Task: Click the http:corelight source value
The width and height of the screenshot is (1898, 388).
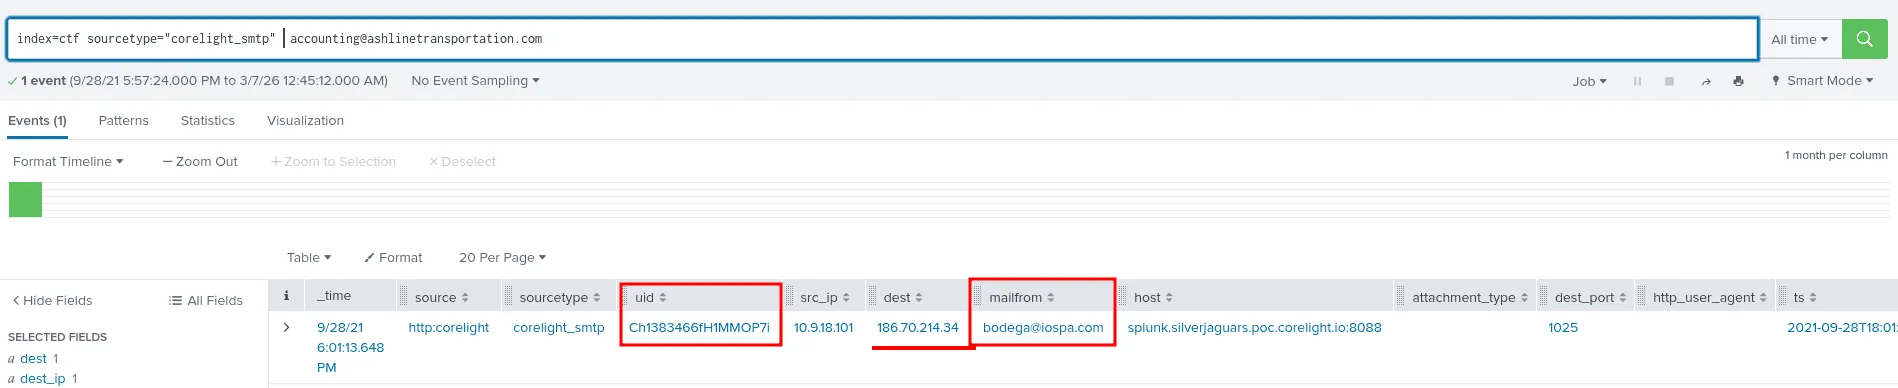Action: click(448, 327)
